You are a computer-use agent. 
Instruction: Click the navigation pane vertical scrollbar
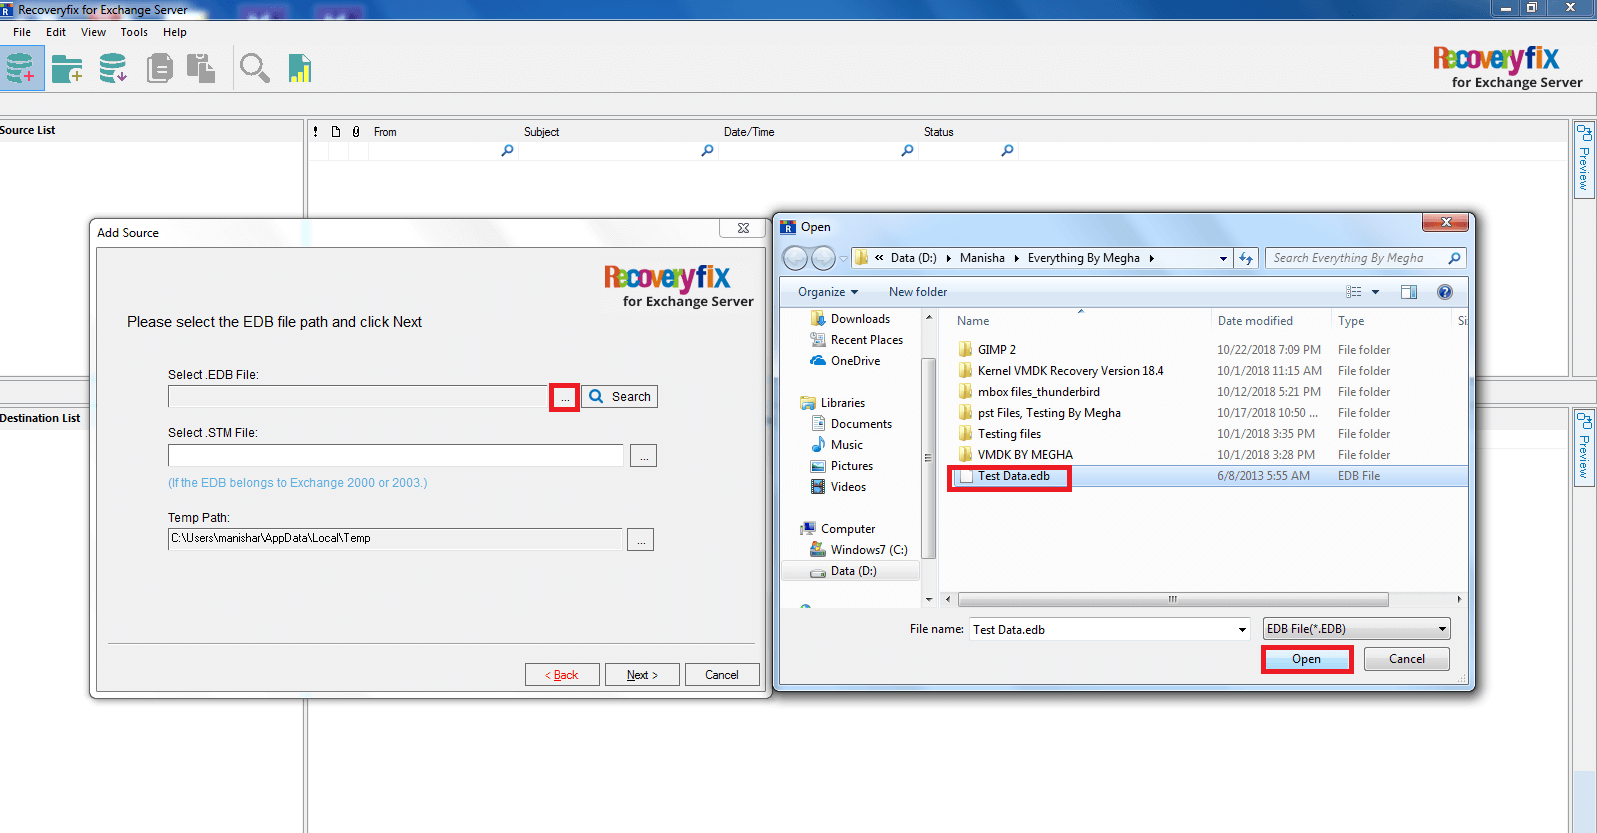point(929,458)
